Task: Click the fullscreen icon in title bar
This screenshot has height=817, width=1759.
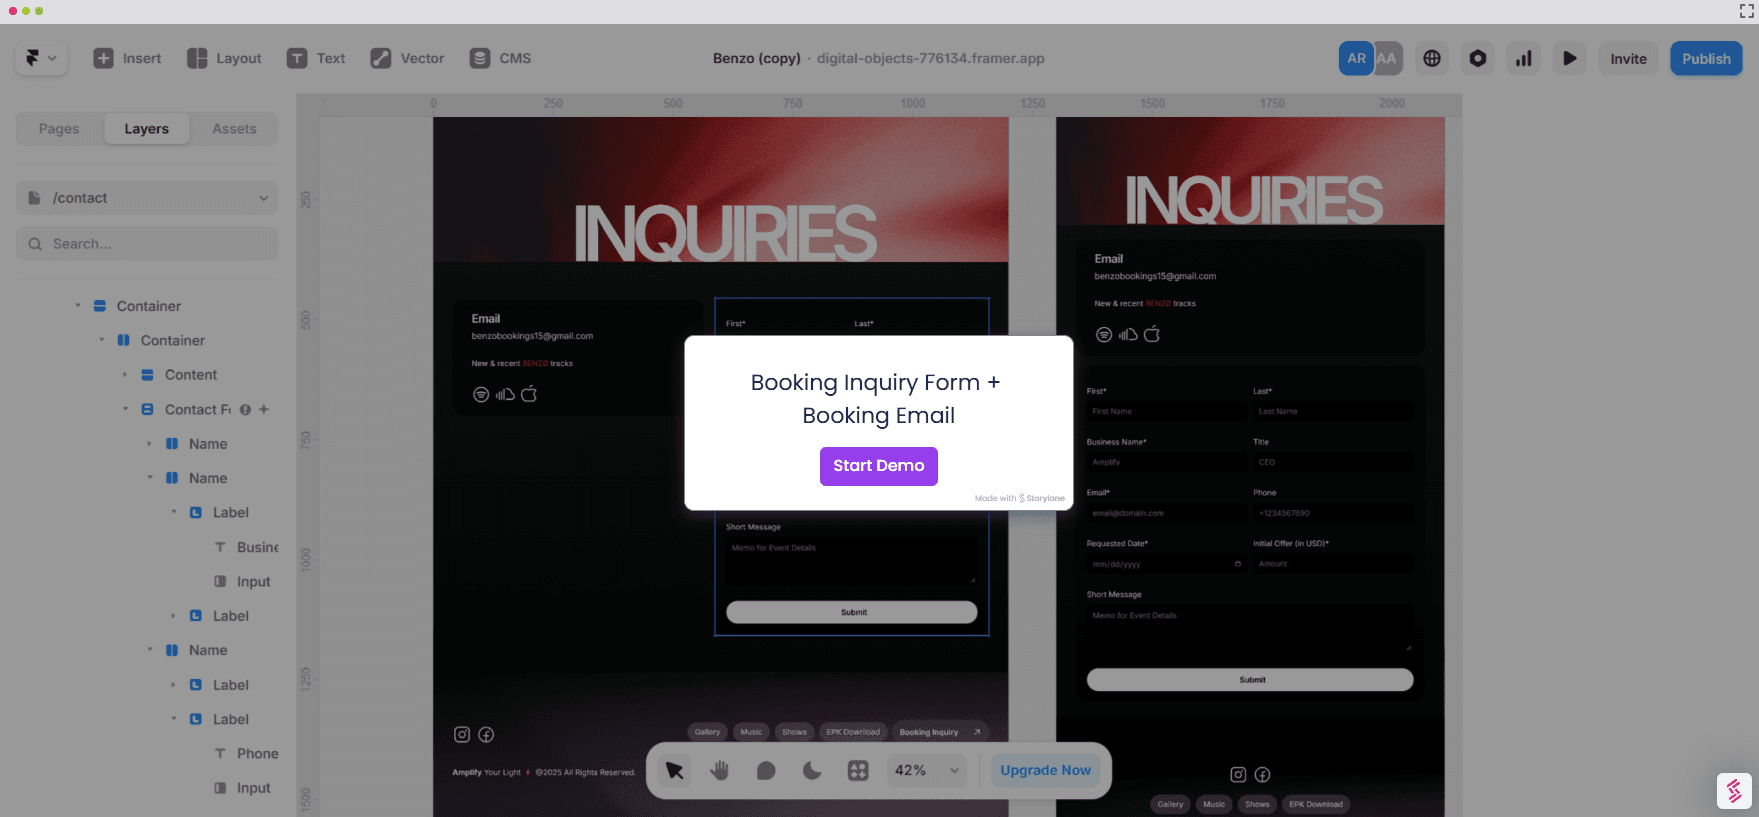Action: (x=1746, y=11)
